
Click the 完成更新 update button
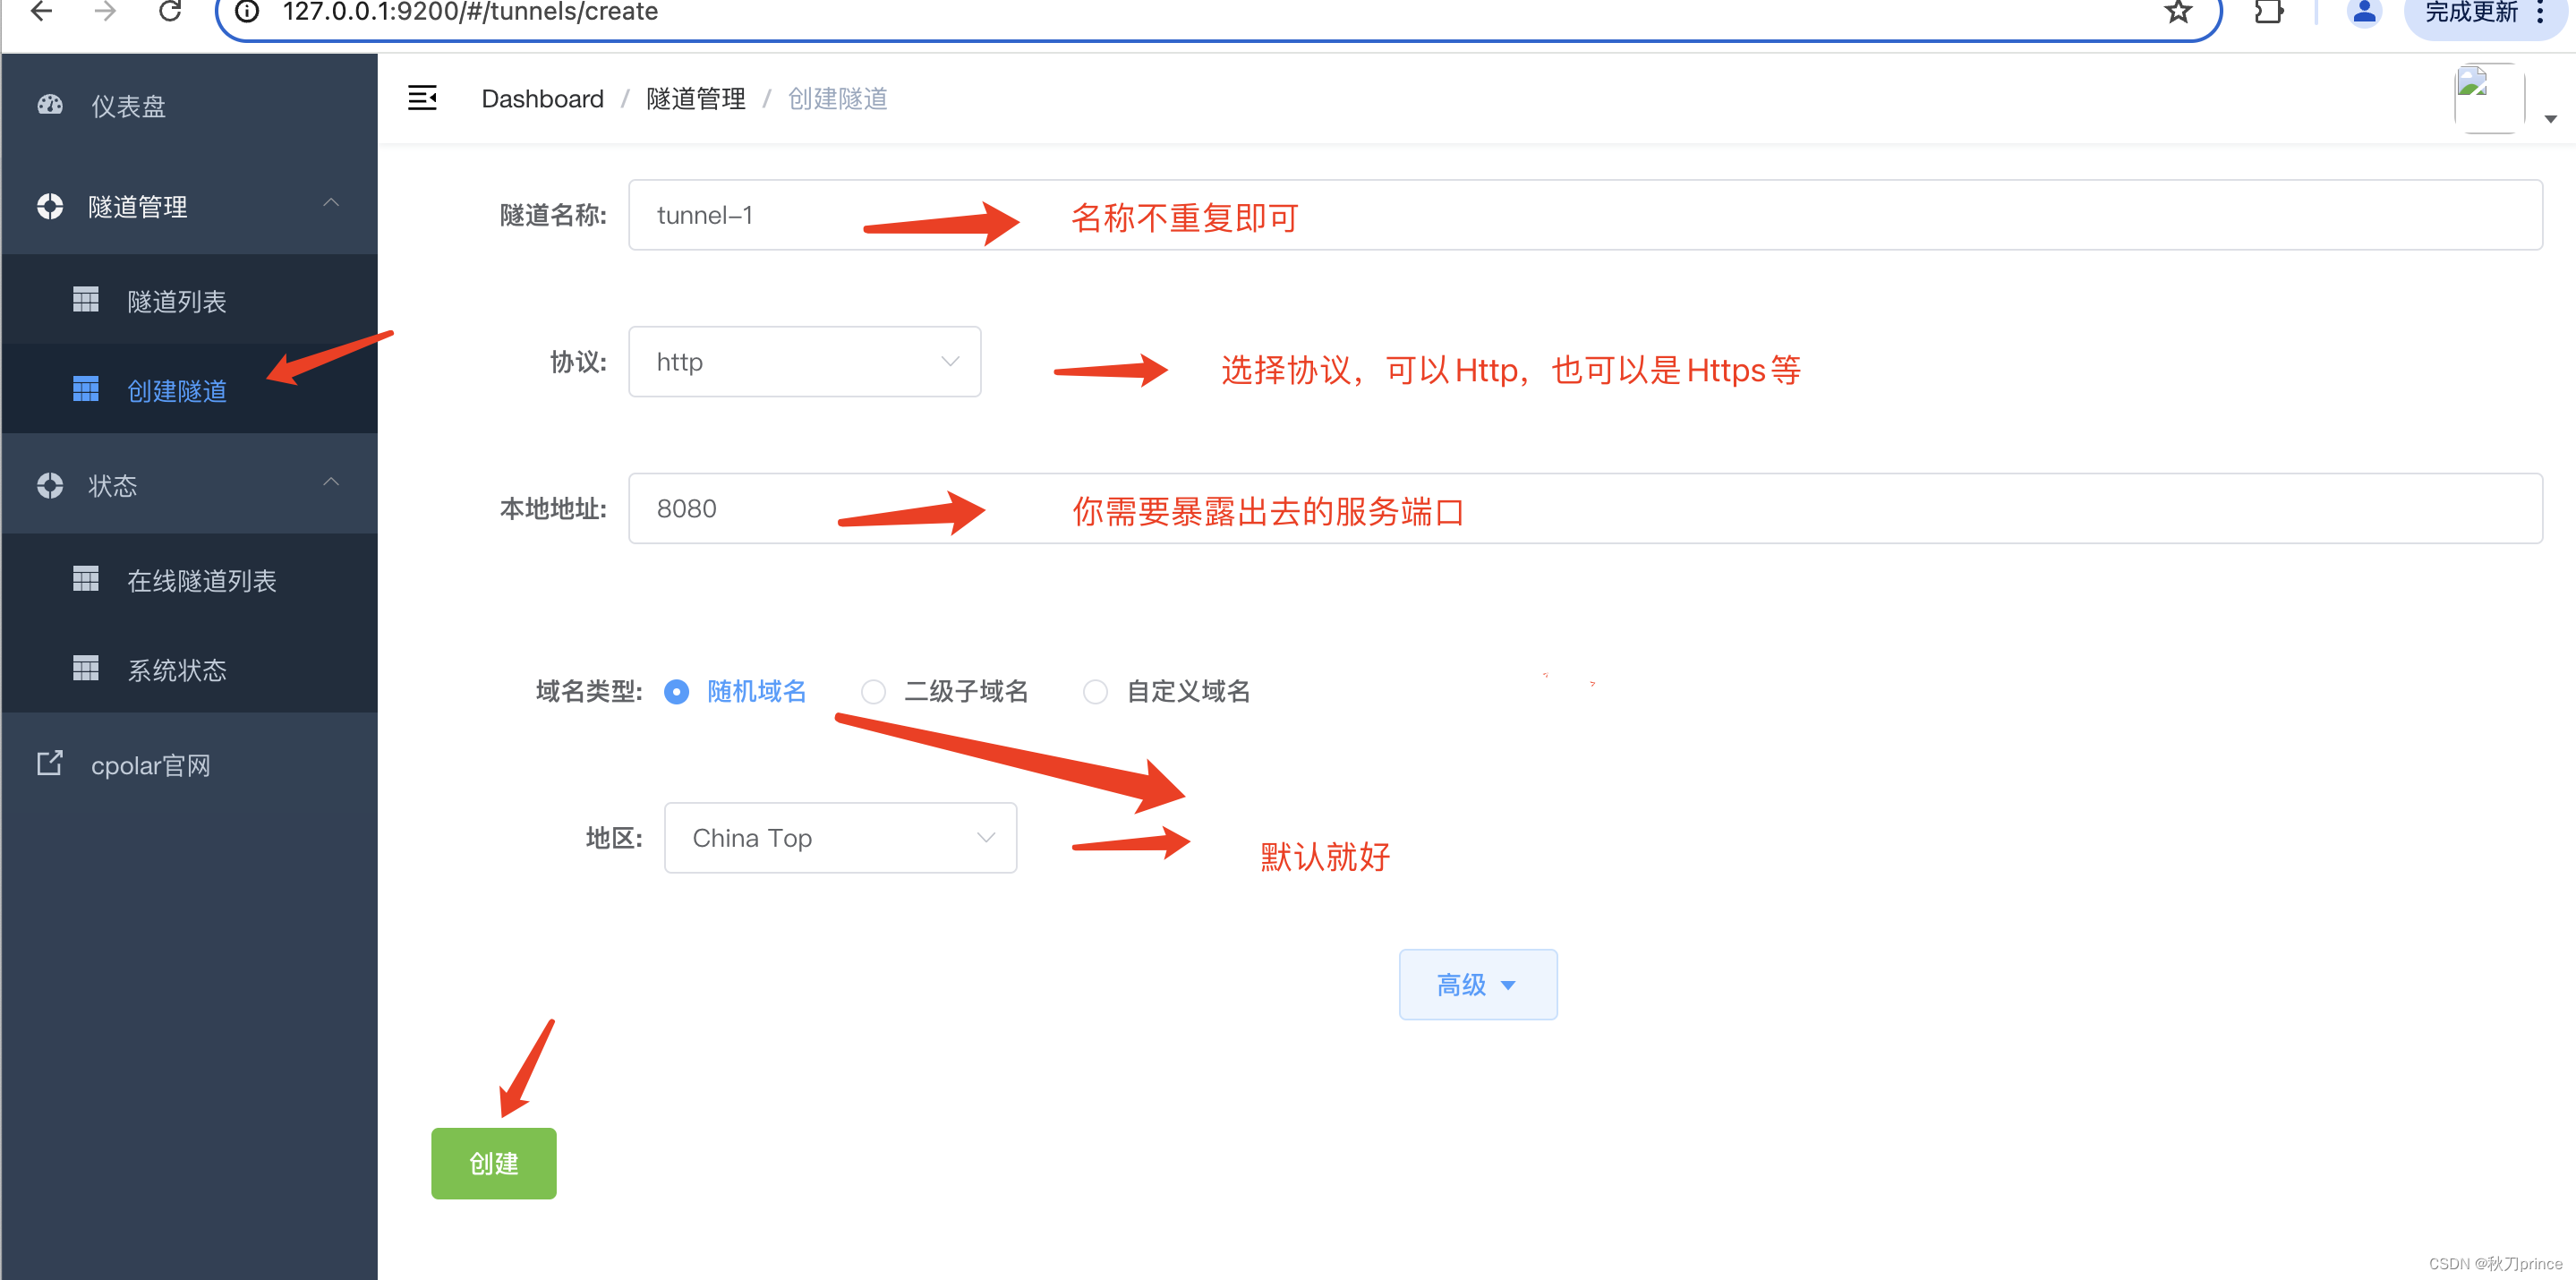click(x=2470, y=12)
